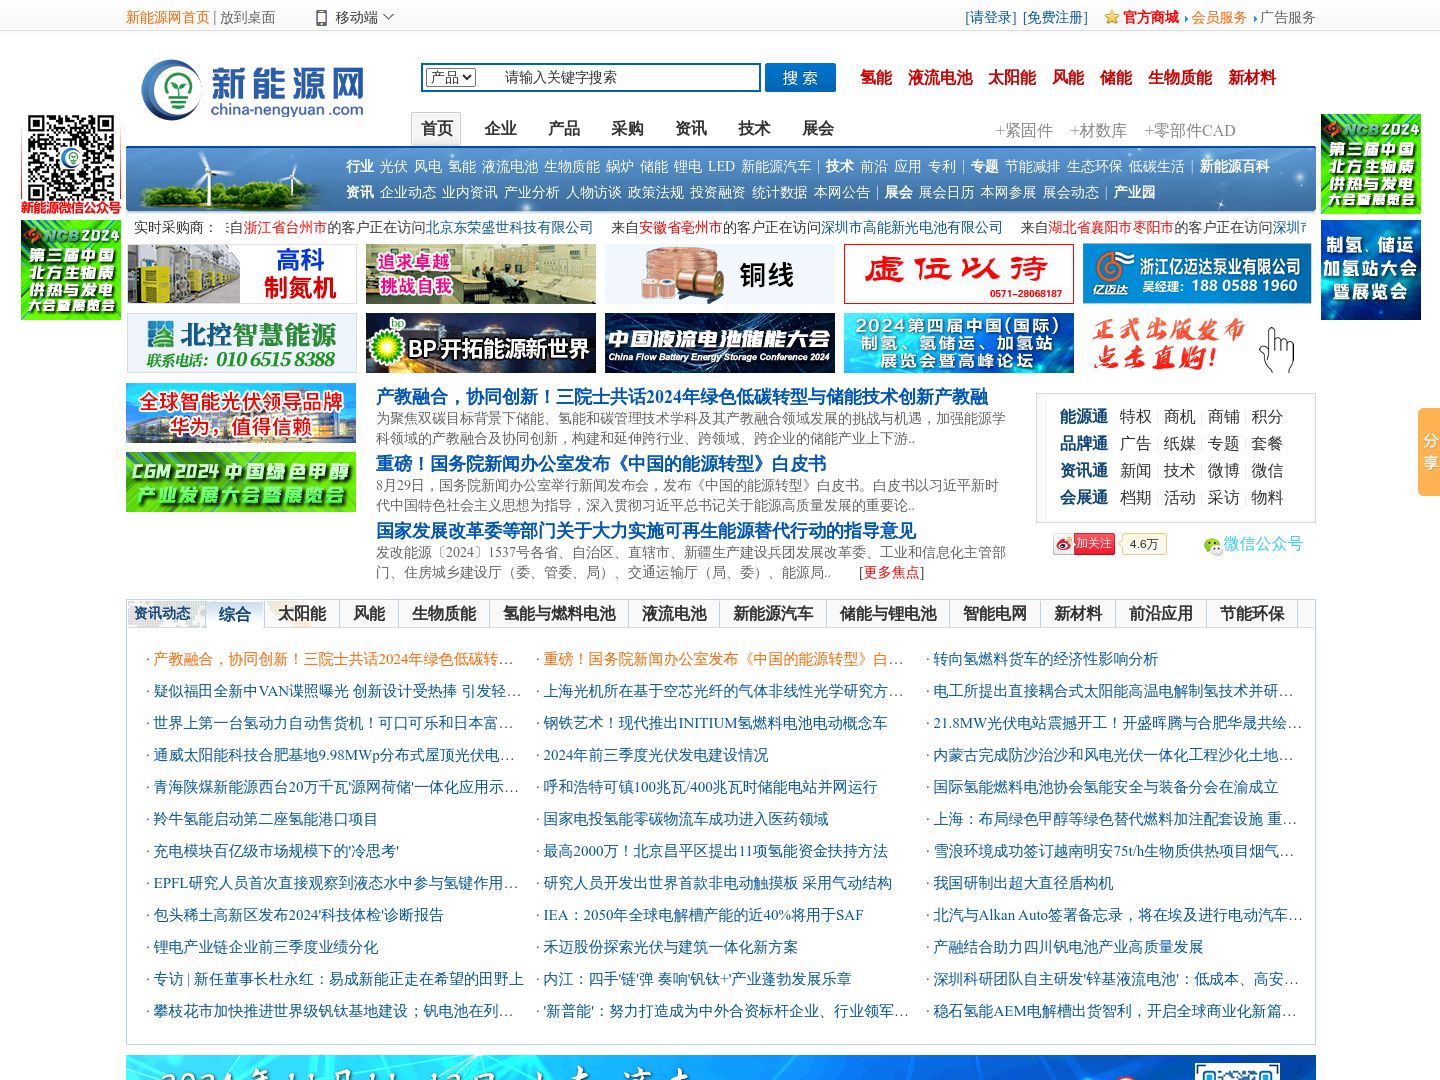Image resolution: width=1440 pixels, height=1080 pixels.
Task: Click the star icon beside 官方商城
Action: (x=1111, y=17)
